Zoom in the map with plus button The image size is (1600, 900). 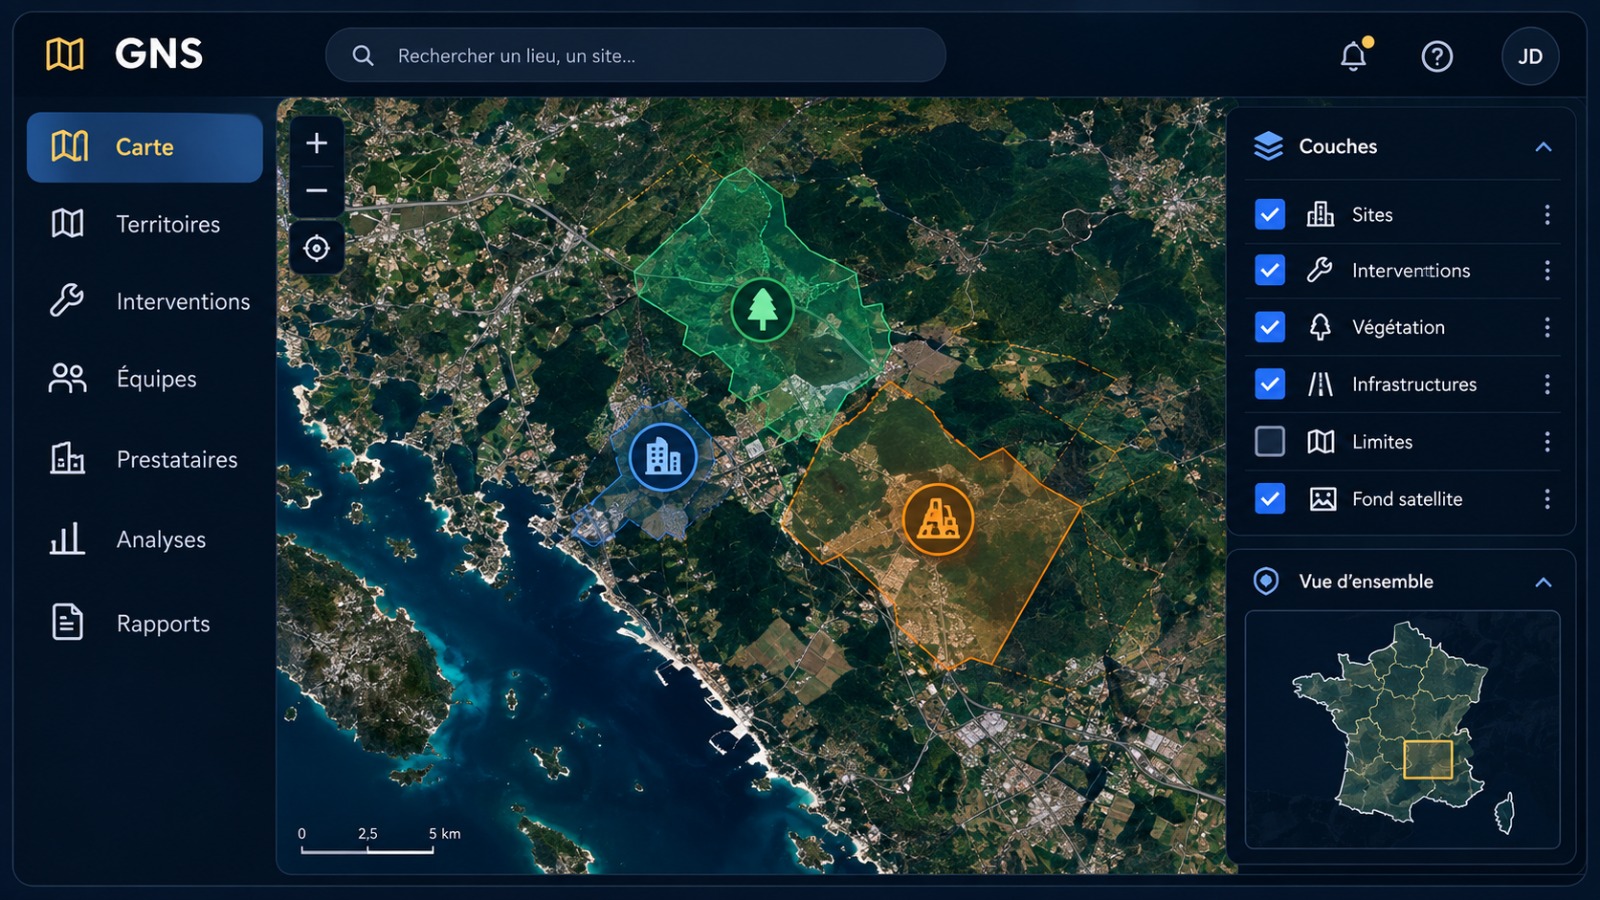(317, 143)
